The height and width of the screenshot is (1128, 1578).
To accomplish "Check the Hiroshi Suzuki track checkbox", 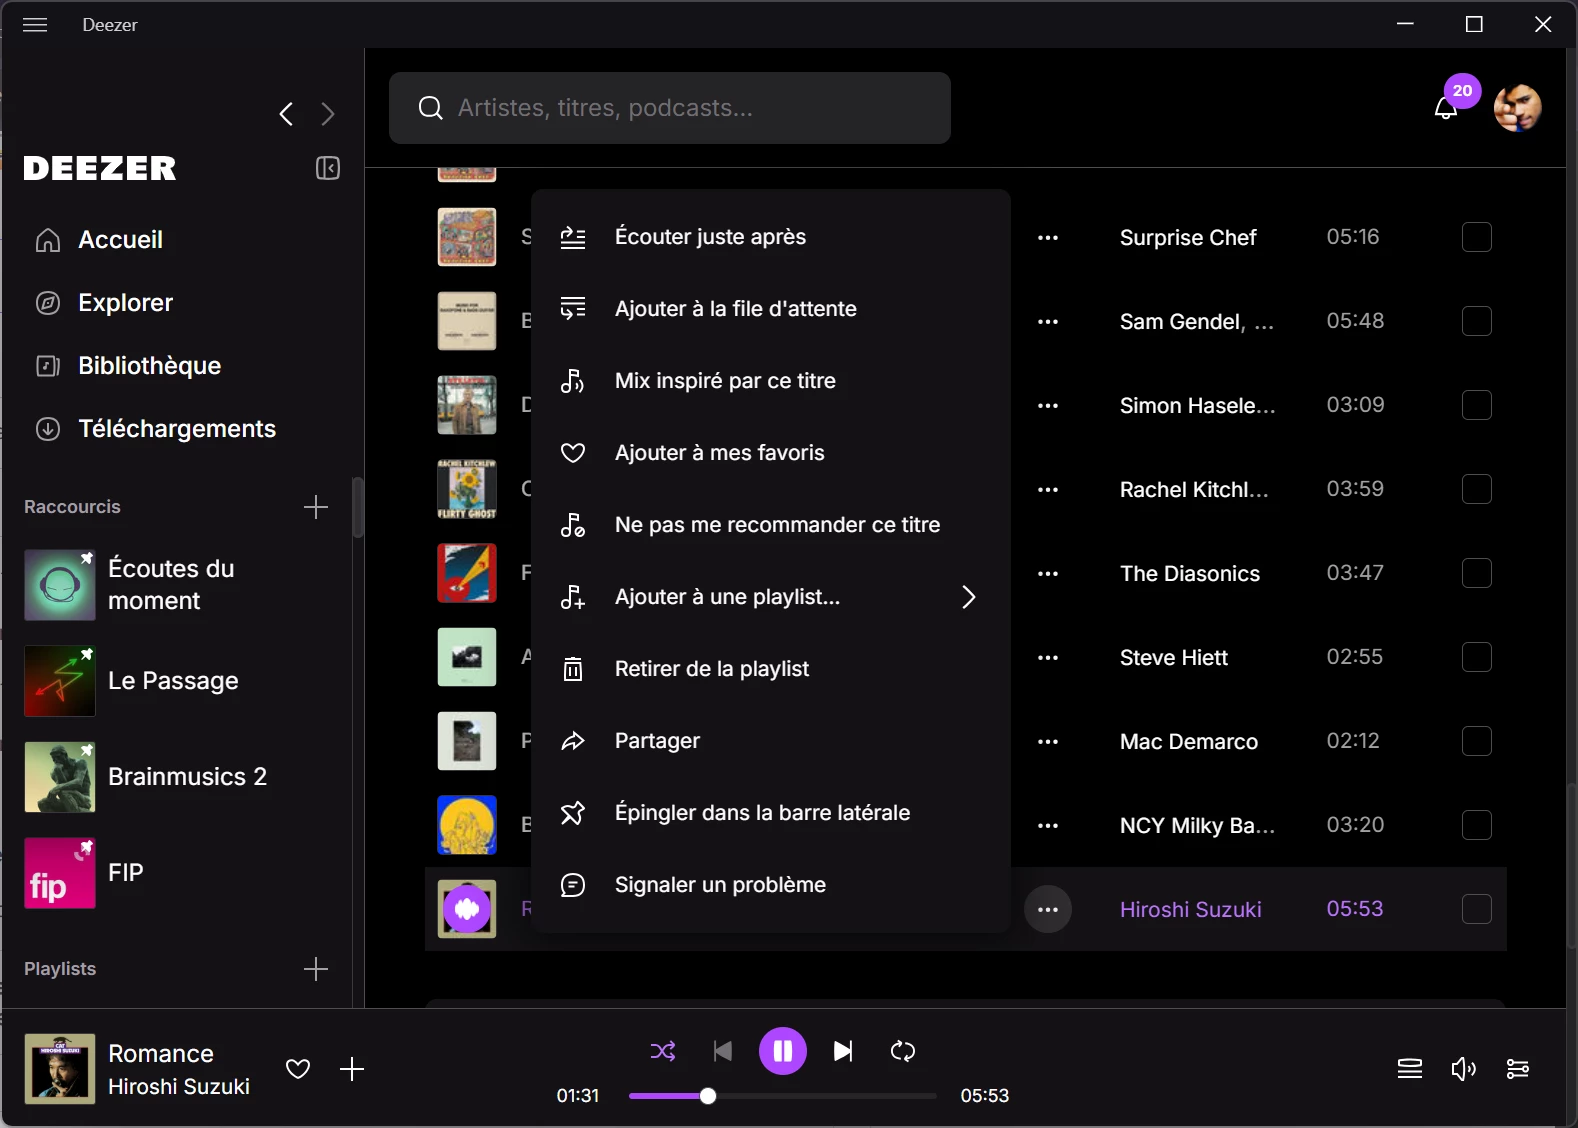I will click(x=1477, y=909).
